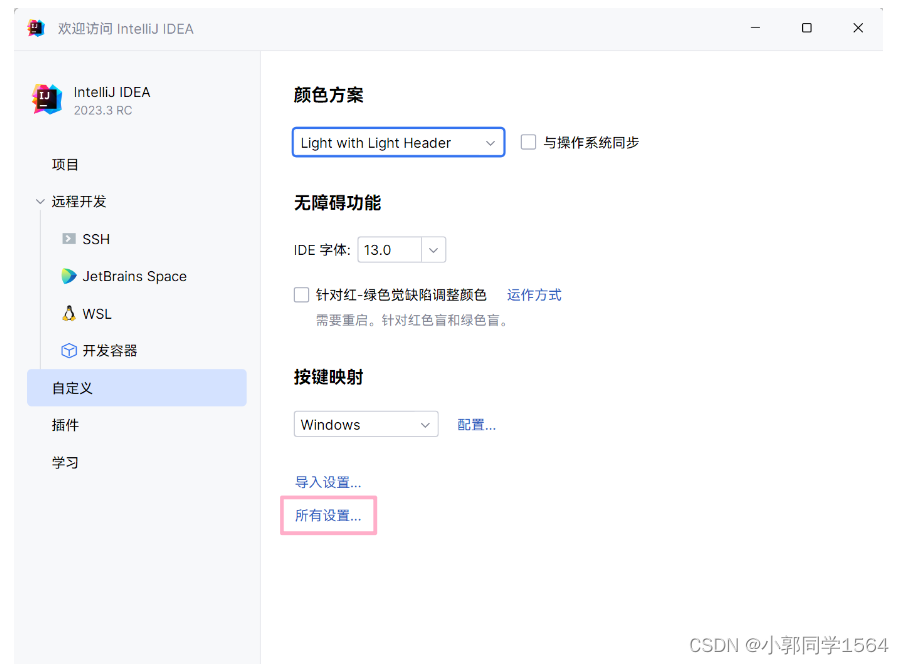Switch to the 自定义 tab

pos(137,388)
